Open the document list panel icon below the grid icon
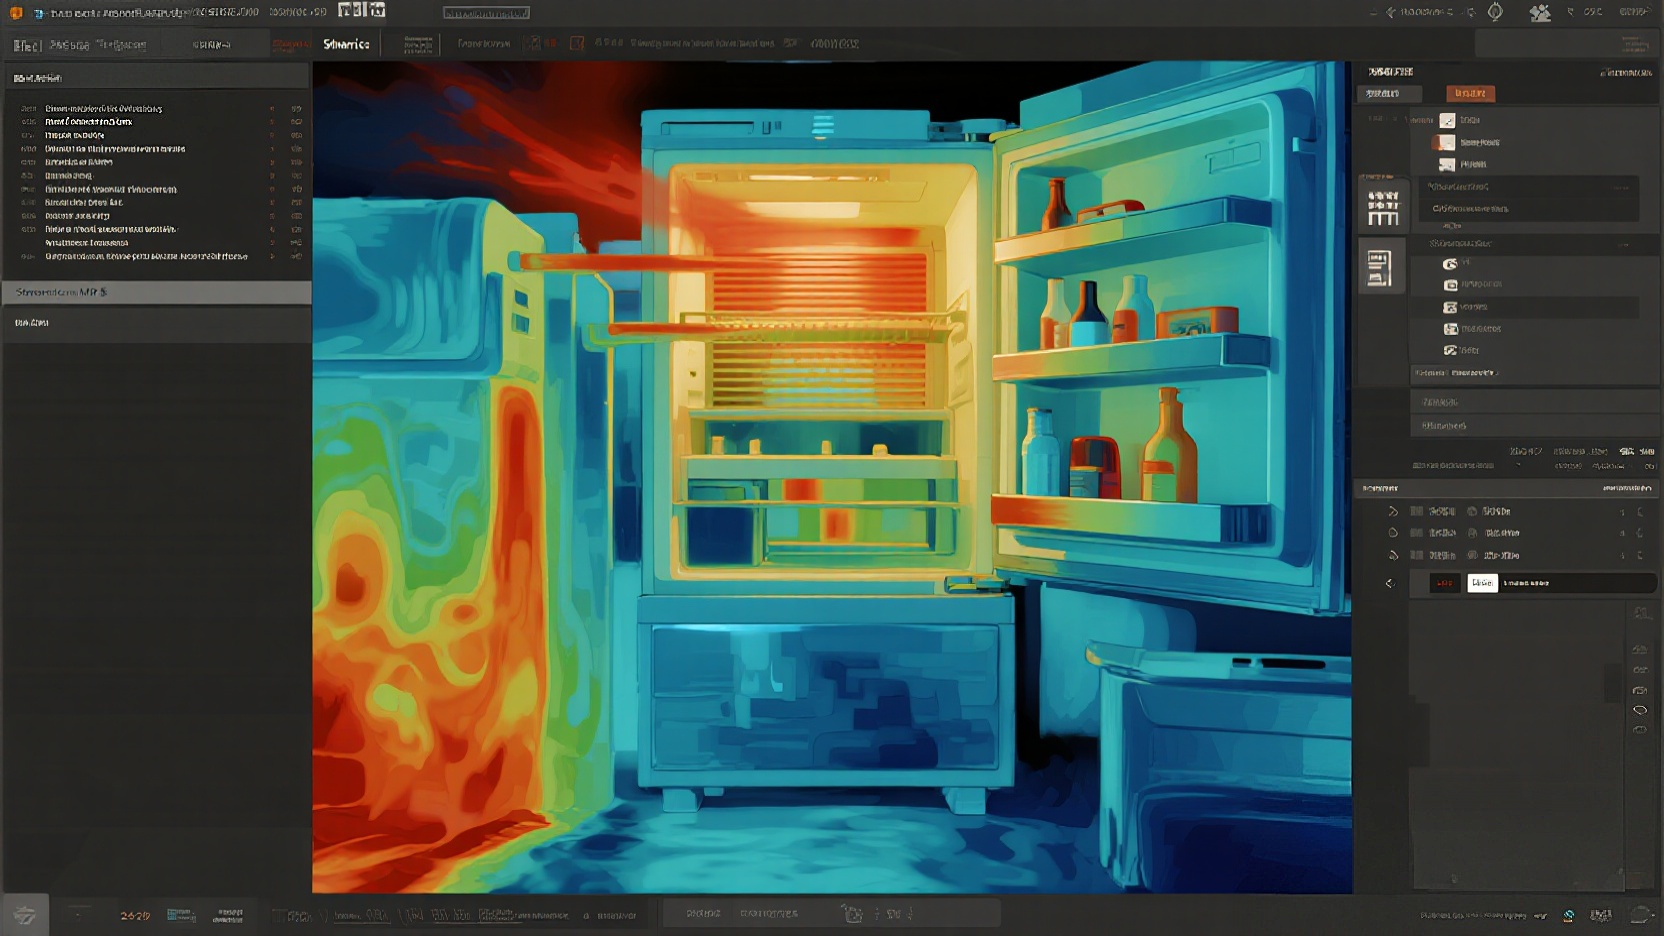Screen dimensions: 1664x936 pyautogui.click(x=1379, y=268)
